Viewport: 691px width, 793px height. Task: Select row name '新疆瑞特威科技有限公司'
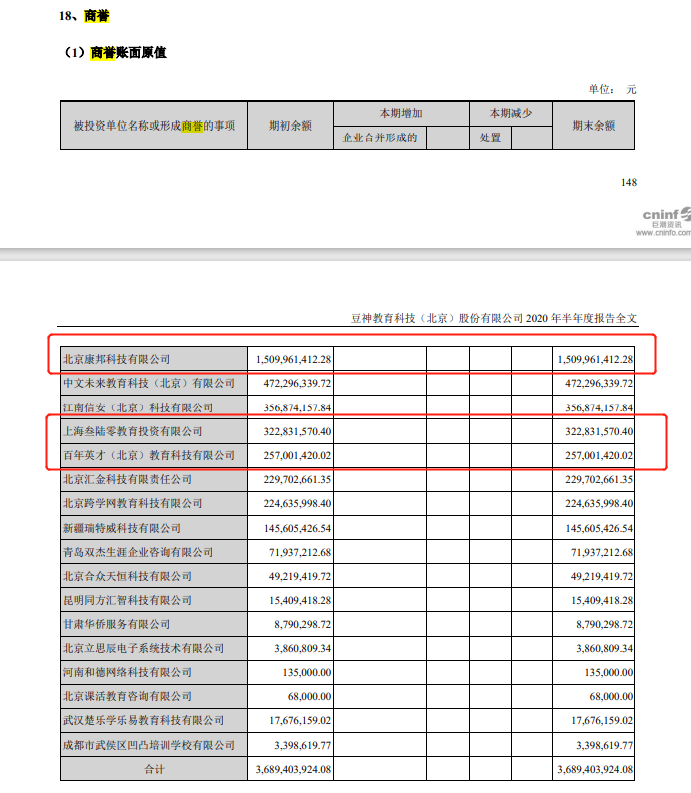tap(122, 528)
